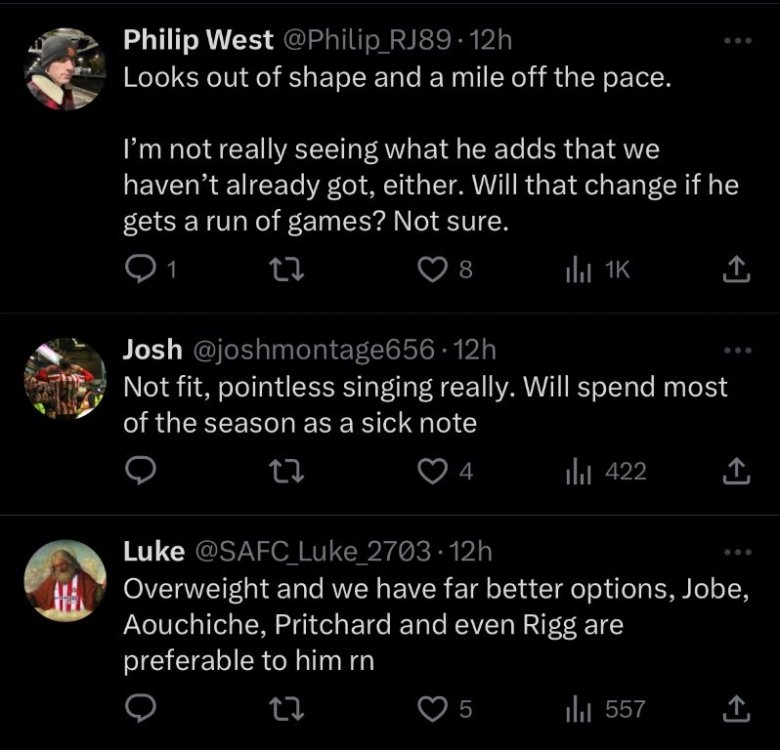Open @joshmontage656 profile handle
Viewport: 780px width, 750px height.
(313, 350)
